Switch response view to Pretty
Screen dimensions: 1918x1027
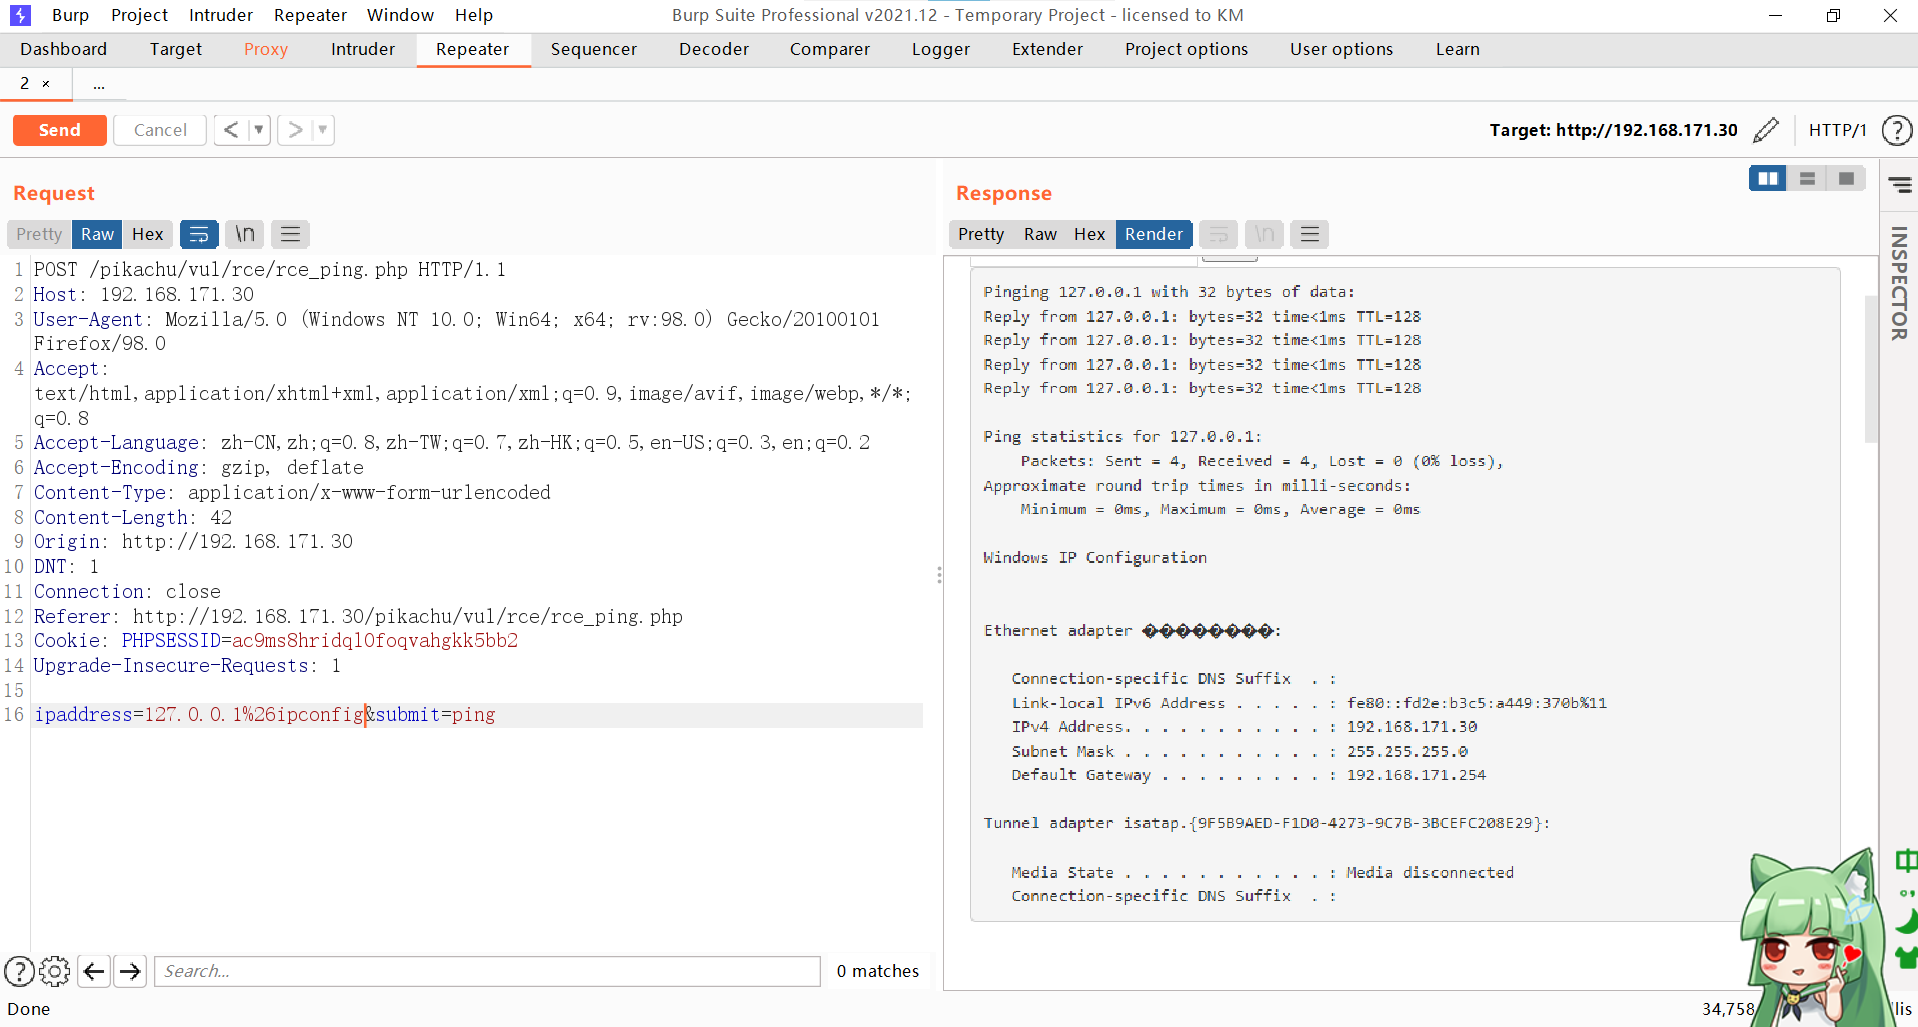click(x=981, y=234)
